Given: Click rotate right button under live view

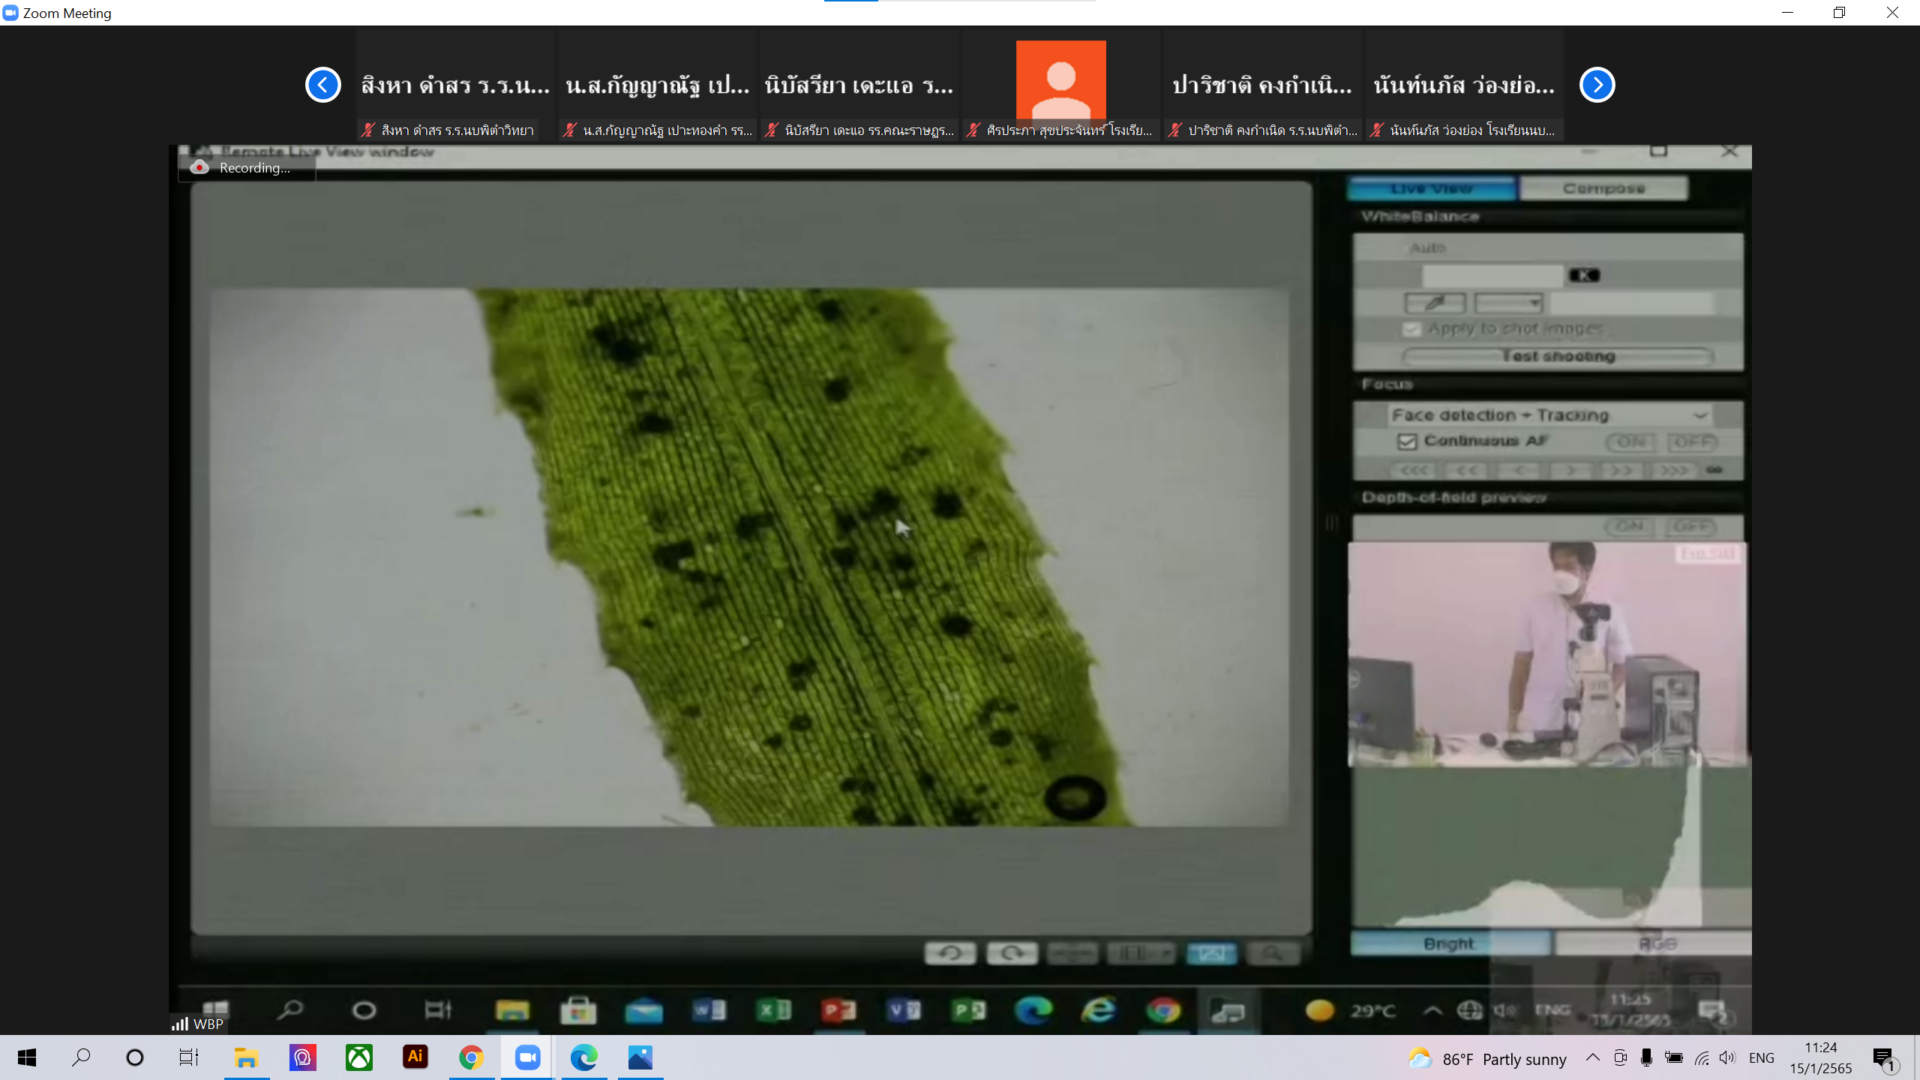Looking at the screenshot, I should click(1011, 953).
